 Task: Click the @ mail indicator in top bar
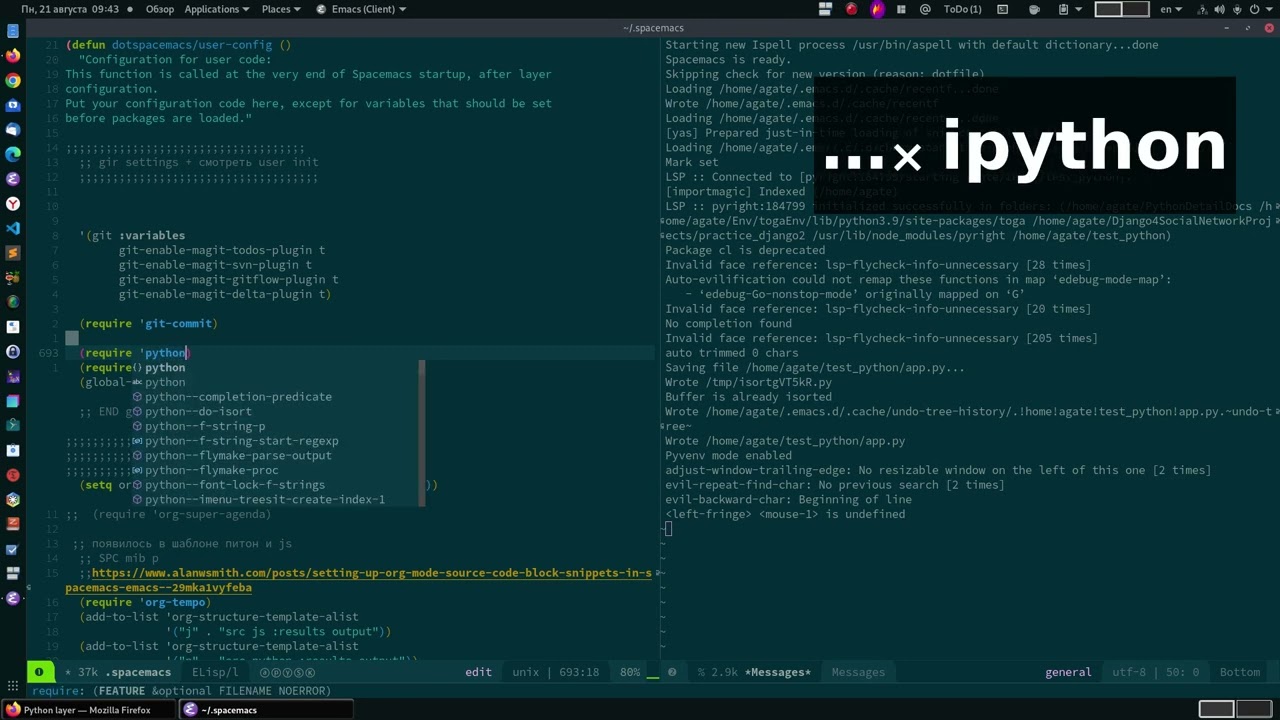click(925, 9)
